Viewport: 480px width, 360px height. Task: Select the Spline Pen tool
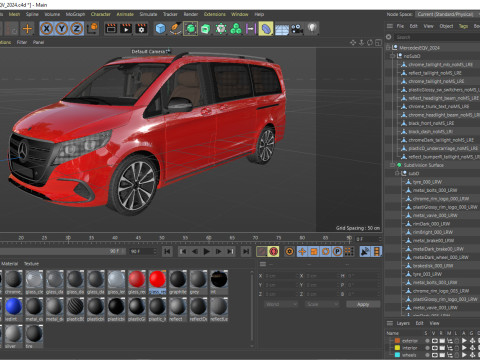coord(175,29)
